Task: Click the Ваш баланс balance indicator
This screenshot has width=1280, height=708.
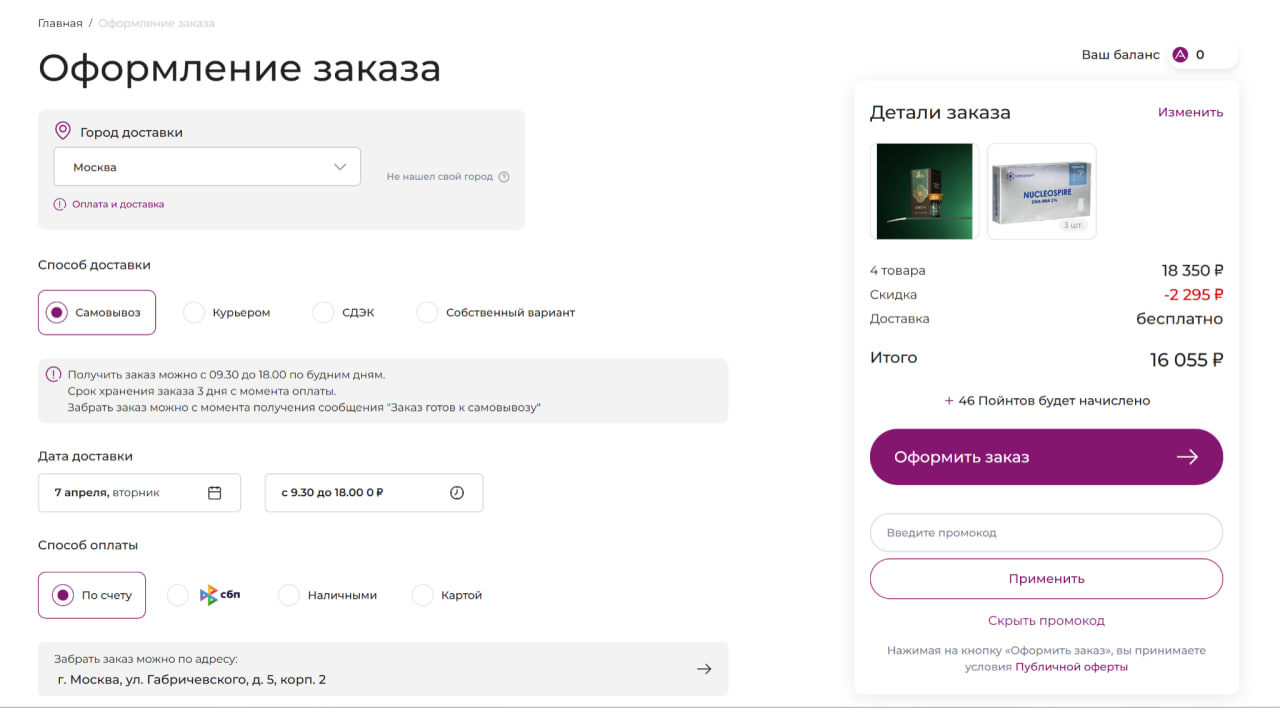Action: click(1158, 55)
